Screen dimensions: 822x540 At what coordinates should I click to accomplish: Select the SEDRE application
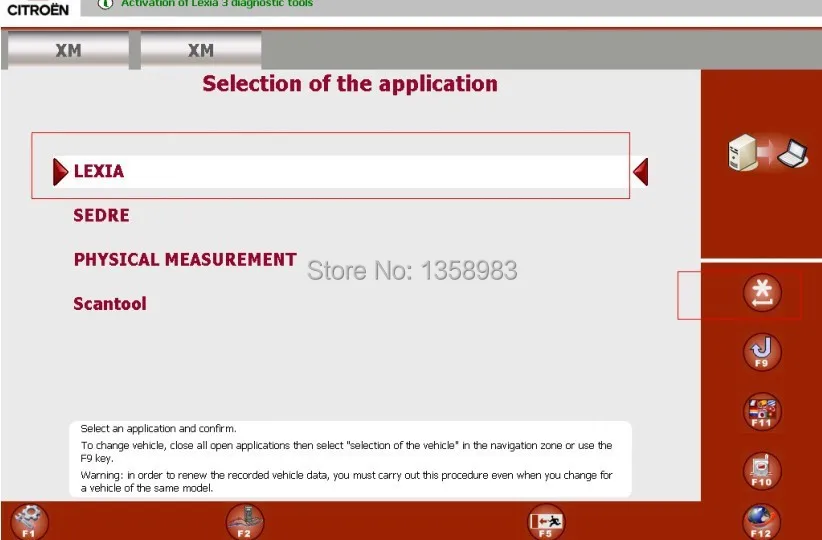(101, 215)
